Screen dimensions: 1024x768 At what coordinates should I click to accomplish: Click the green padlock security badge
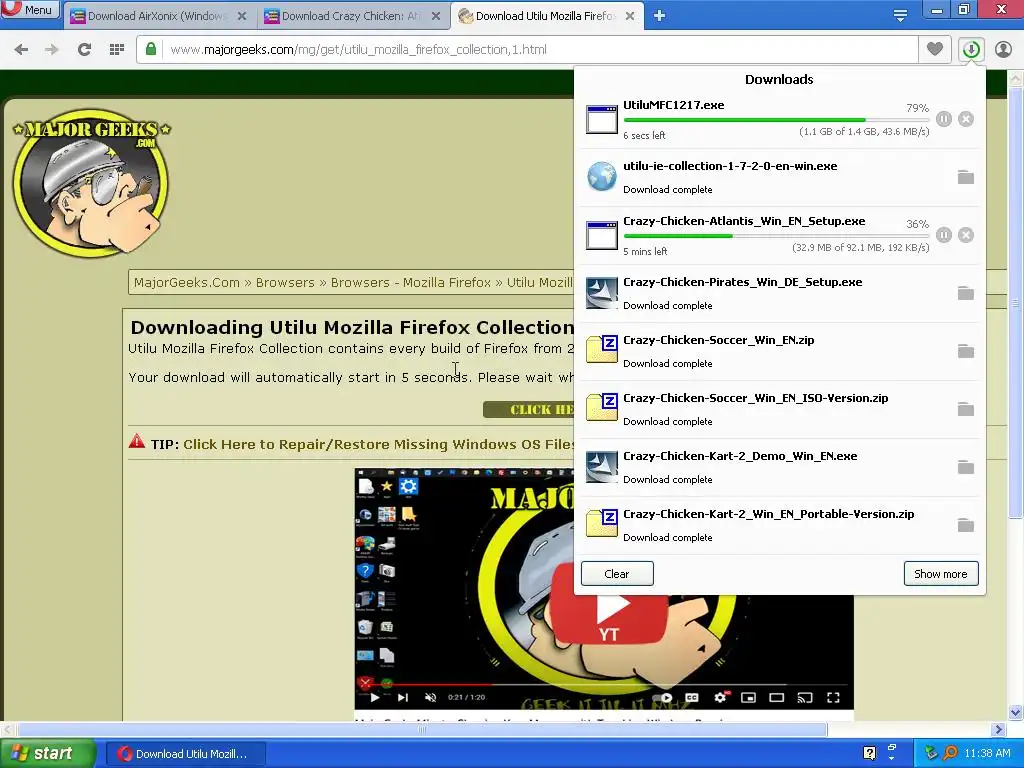[x=151, y=50]
